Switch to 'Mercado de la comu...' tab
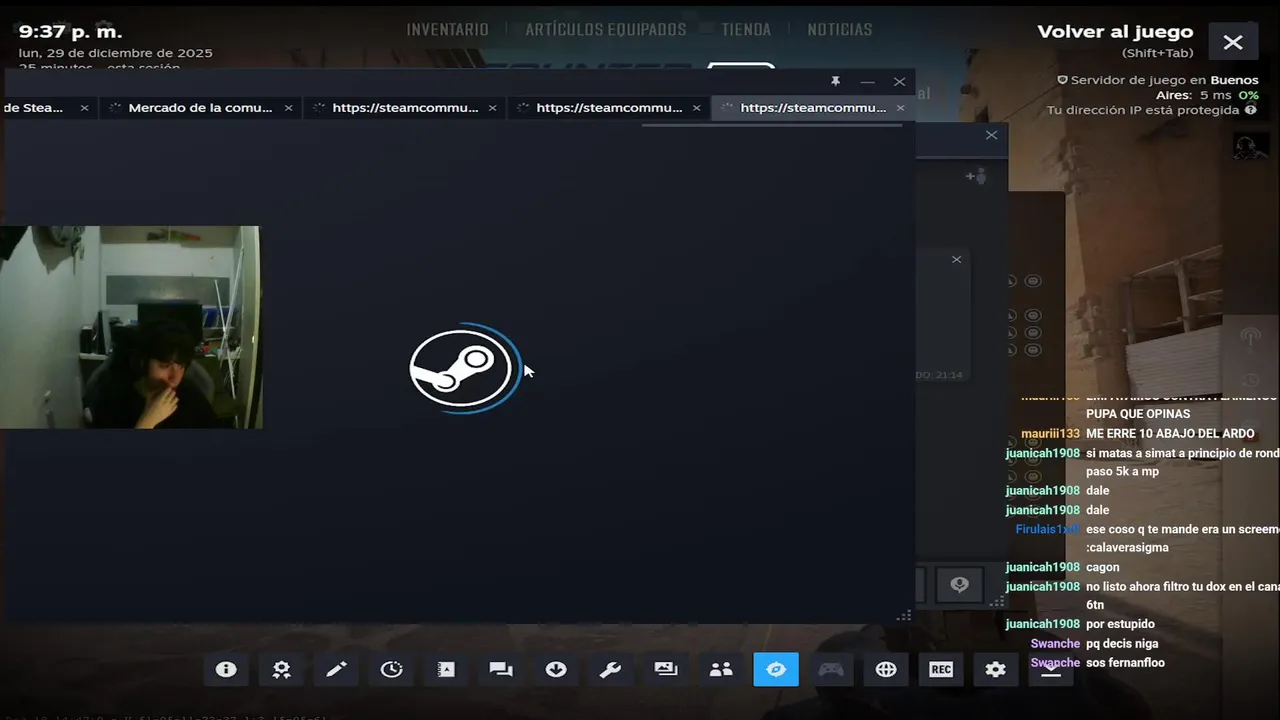The height and width of the screenshot is (720, 1280). point(200,108)
